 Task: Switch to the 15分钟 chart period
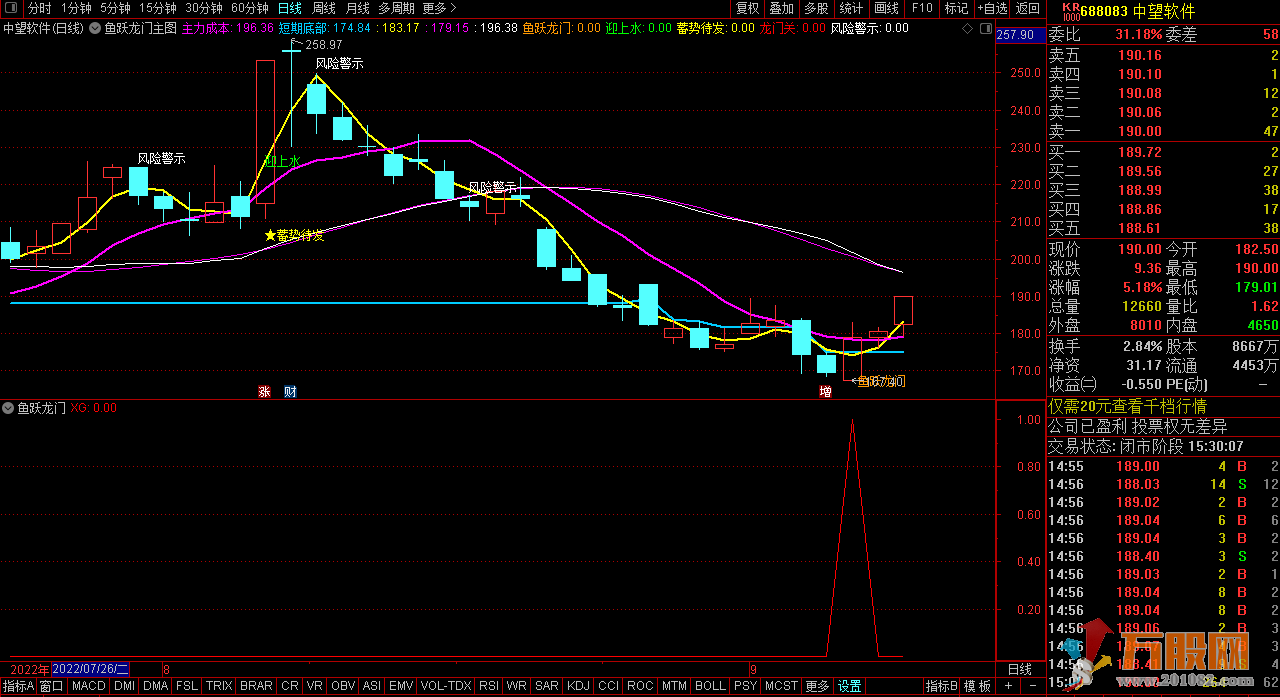(158, 8)
